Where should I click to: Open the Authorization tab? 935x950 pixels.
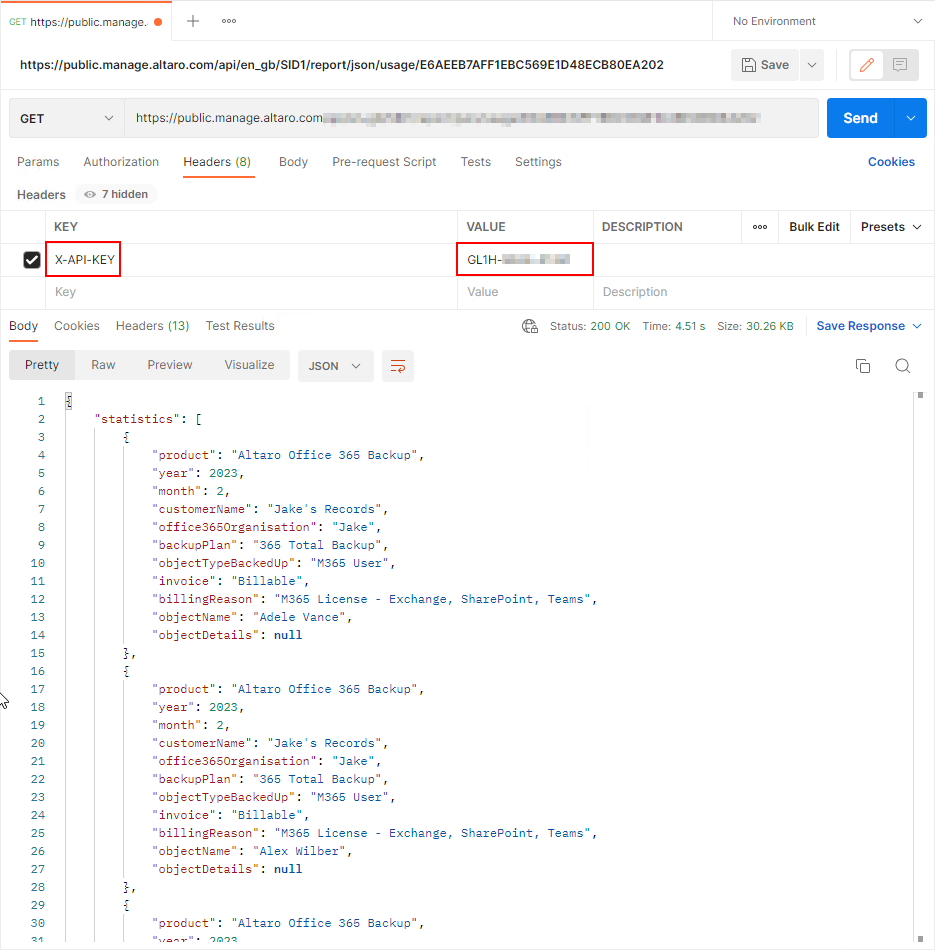pyautogui.click(x=121, y=162)
